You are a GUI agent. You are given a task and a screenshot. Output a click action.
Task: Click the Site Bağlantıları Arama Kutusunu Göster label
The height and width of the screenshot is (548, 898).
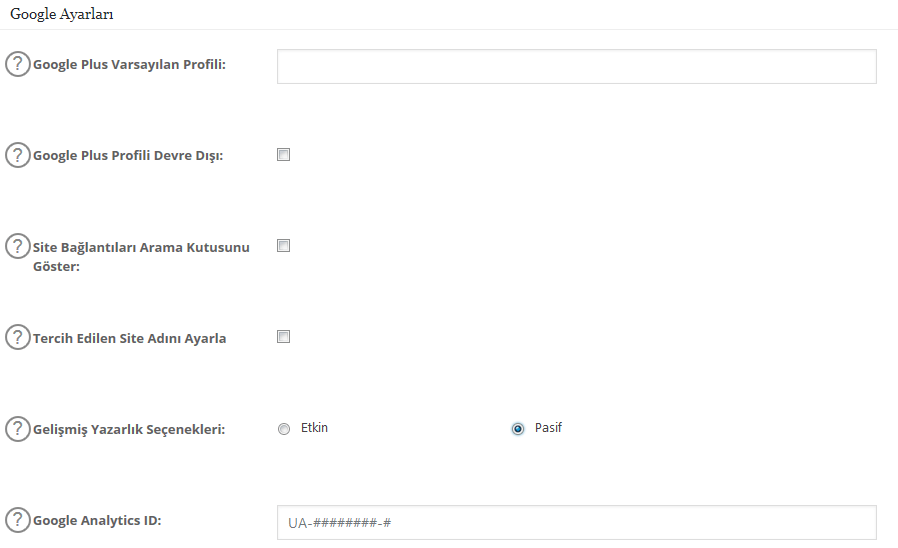141,257
